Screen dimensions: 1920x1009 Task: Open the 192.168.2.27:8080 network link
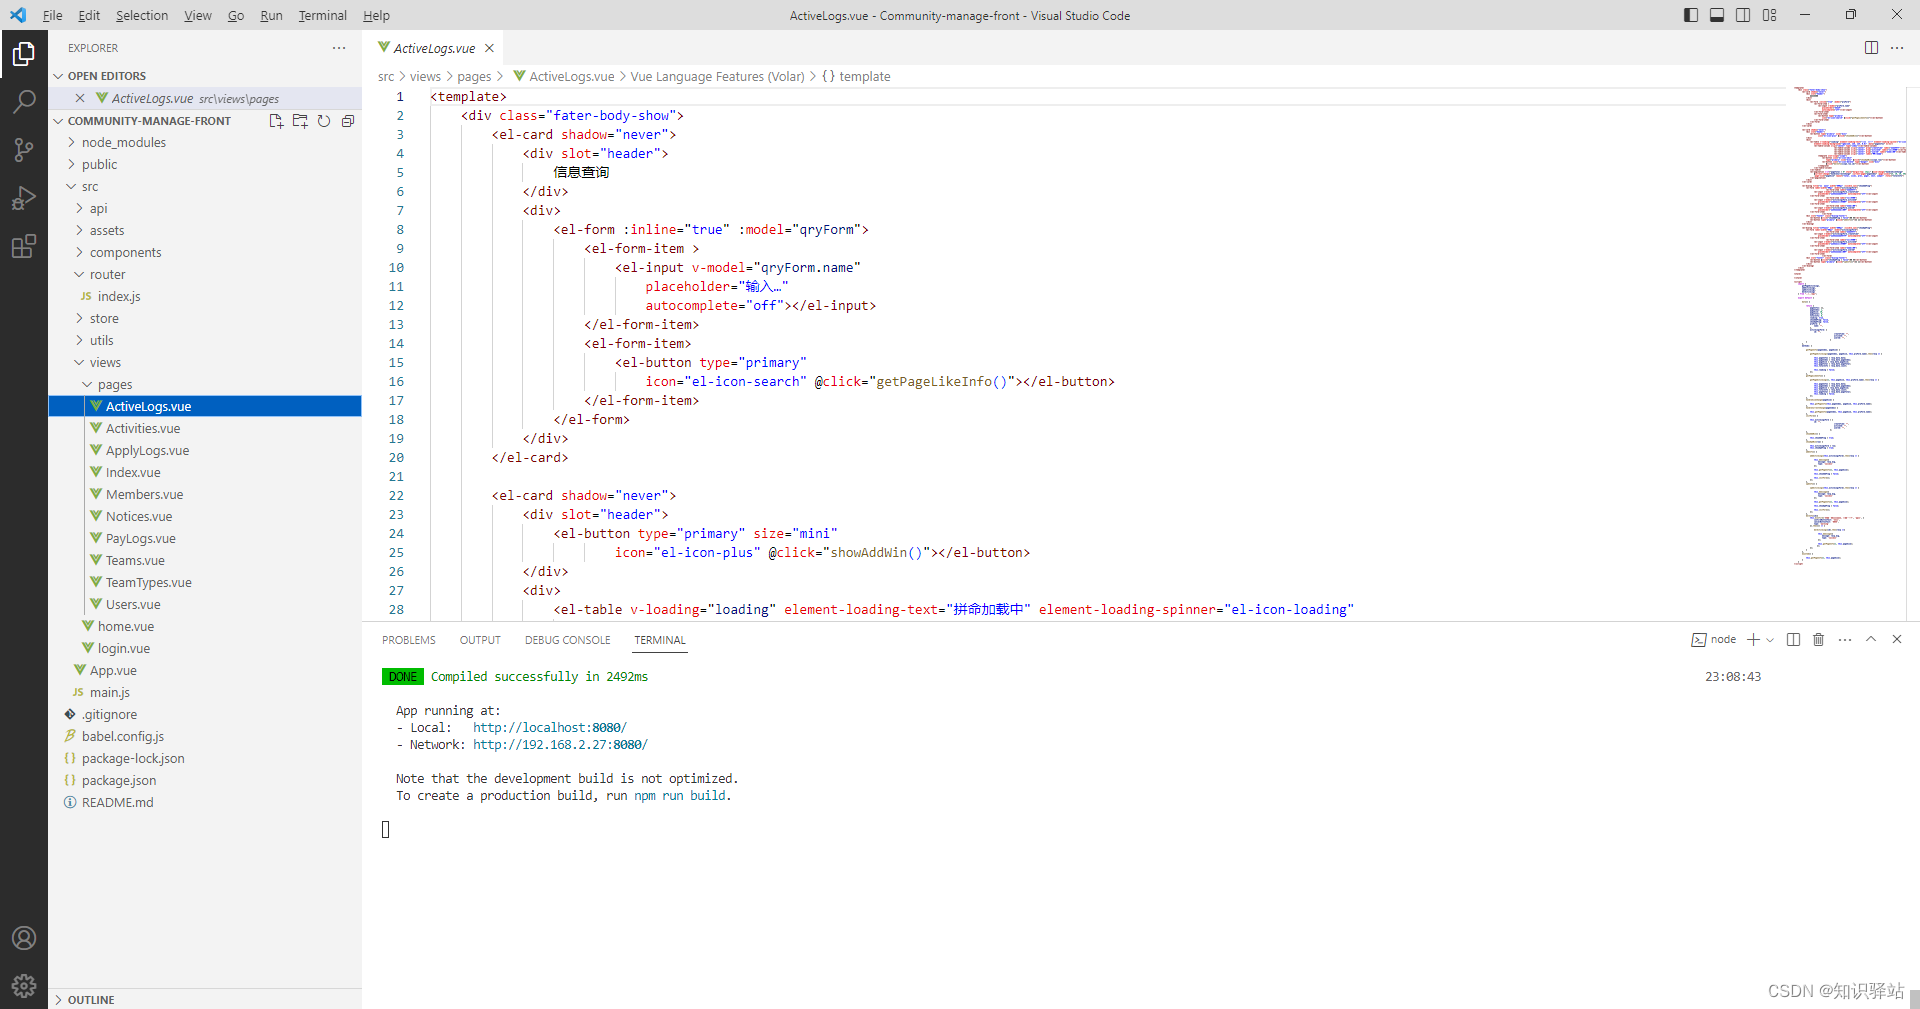point(560,745)
